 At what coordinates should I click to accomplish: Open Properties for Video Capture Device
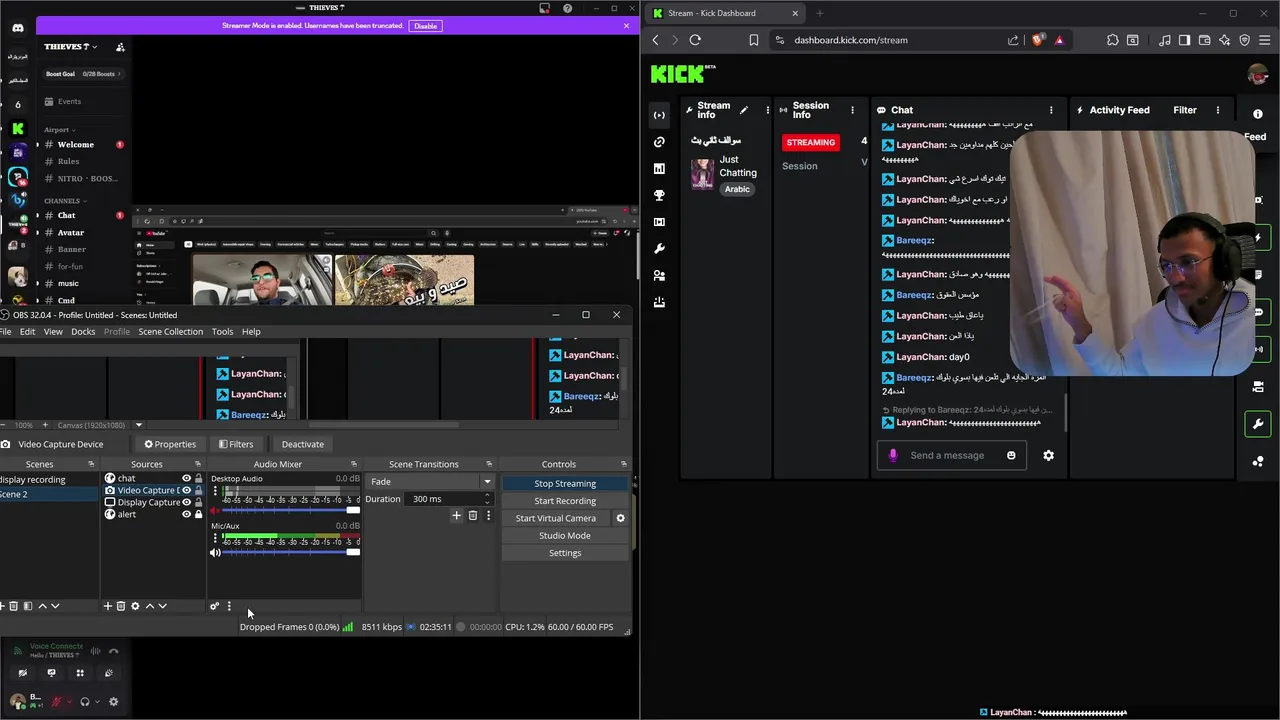click(x=170, y=444)
